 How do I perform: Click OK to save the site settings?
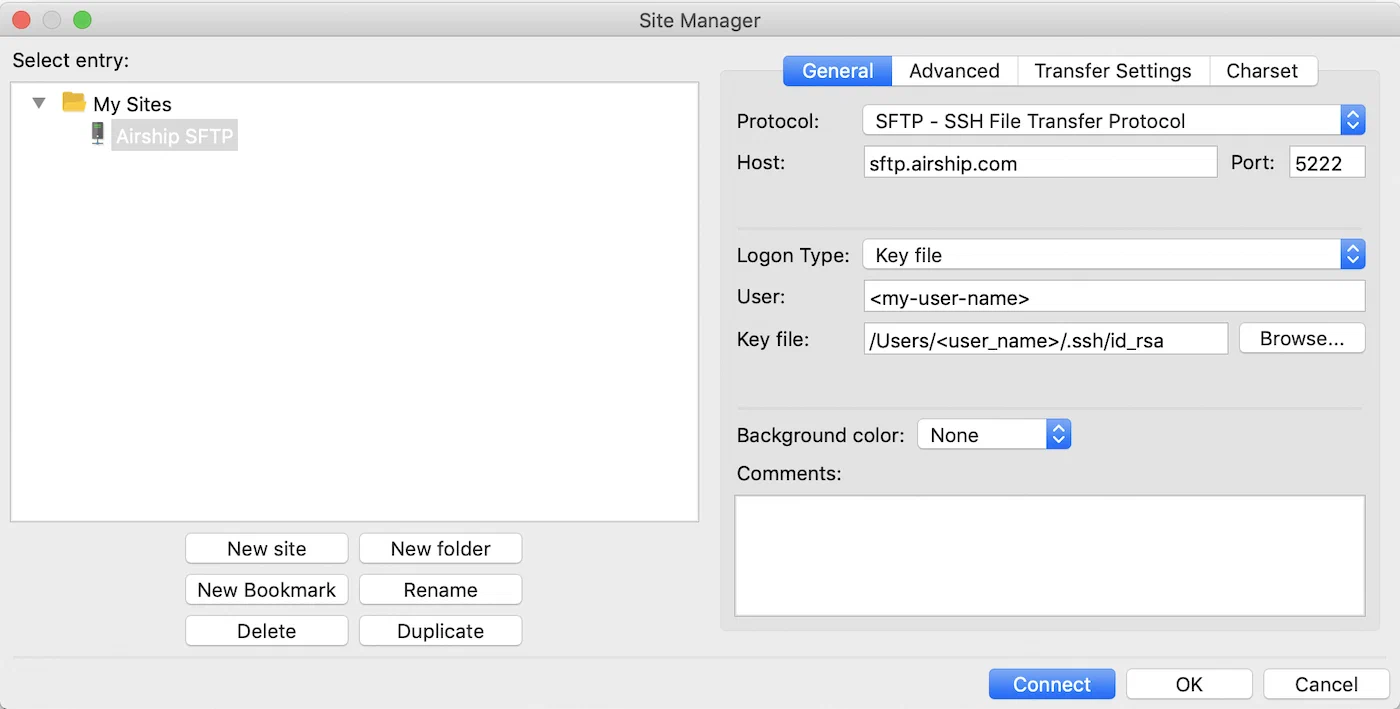point(1189,684)
